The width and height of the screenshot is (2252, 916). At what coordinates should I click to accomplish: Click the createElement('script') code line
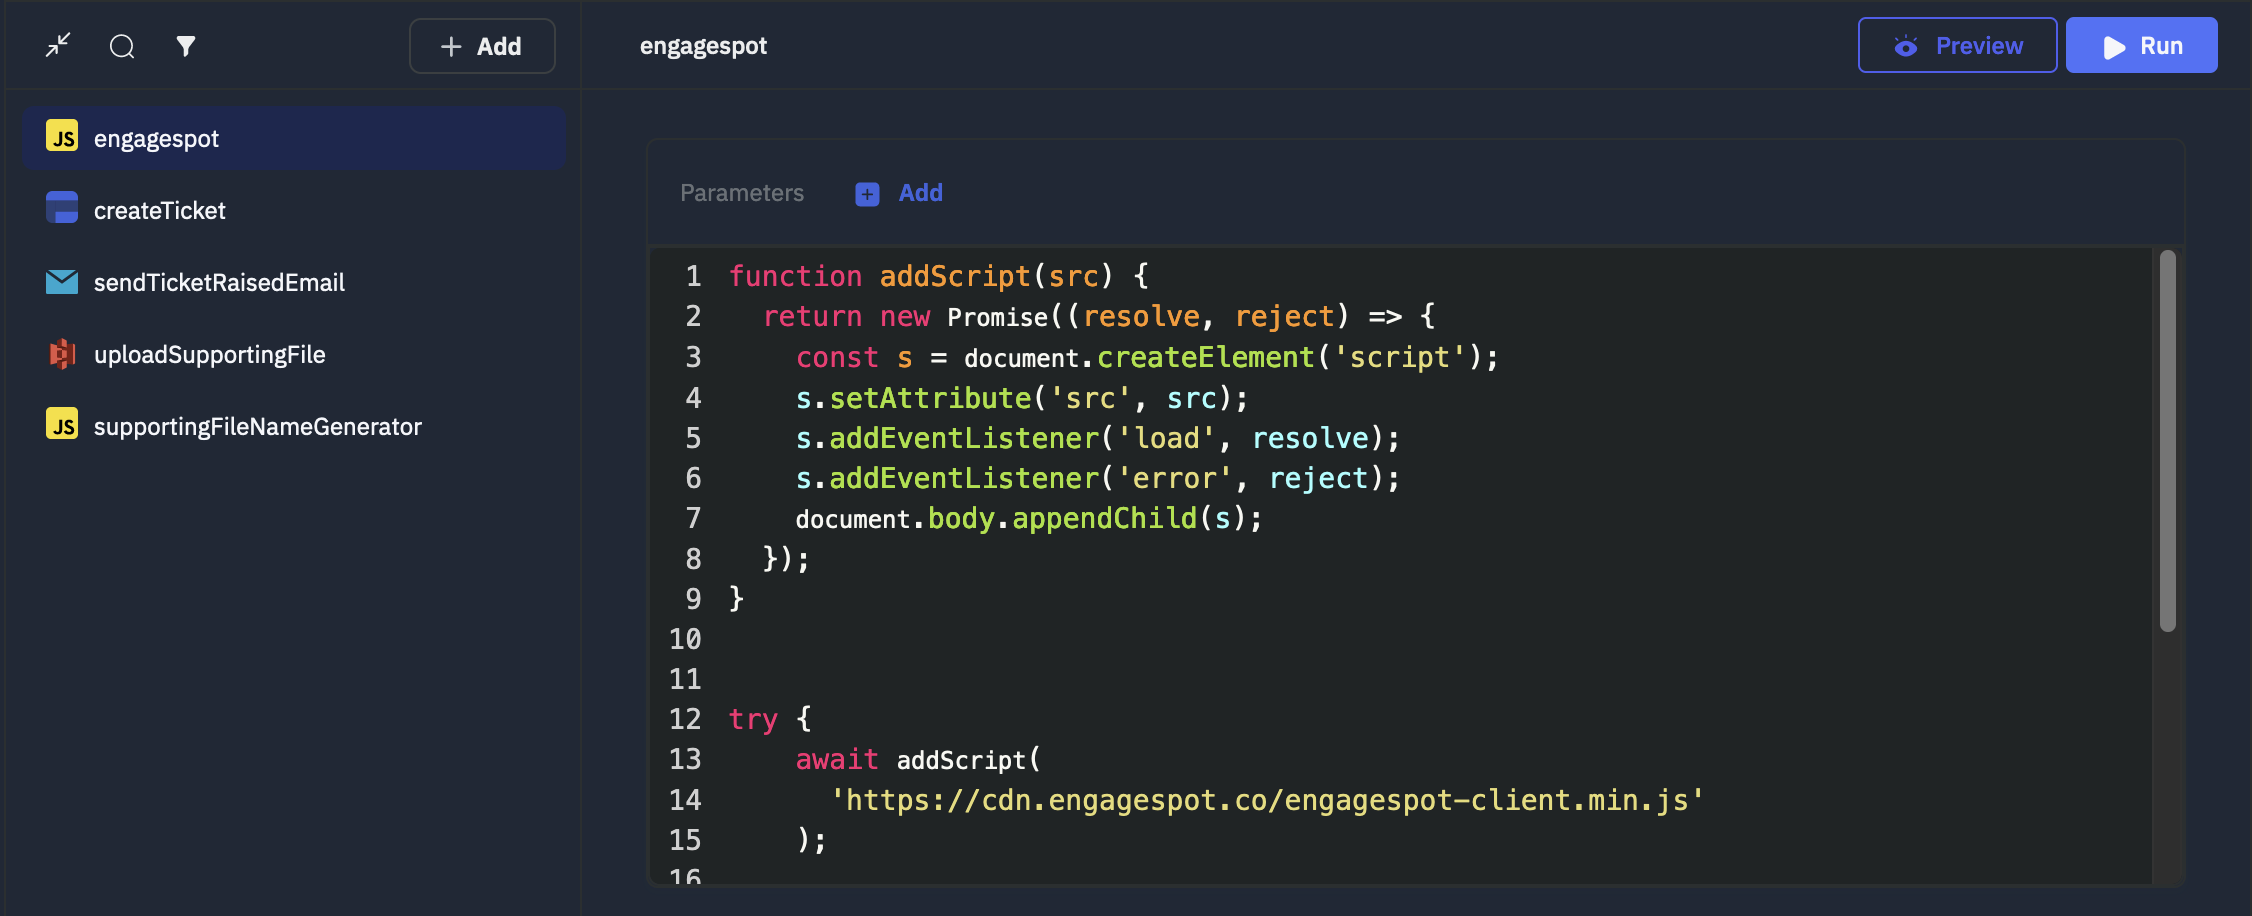pyautogui.click(x=1147, y=357)
